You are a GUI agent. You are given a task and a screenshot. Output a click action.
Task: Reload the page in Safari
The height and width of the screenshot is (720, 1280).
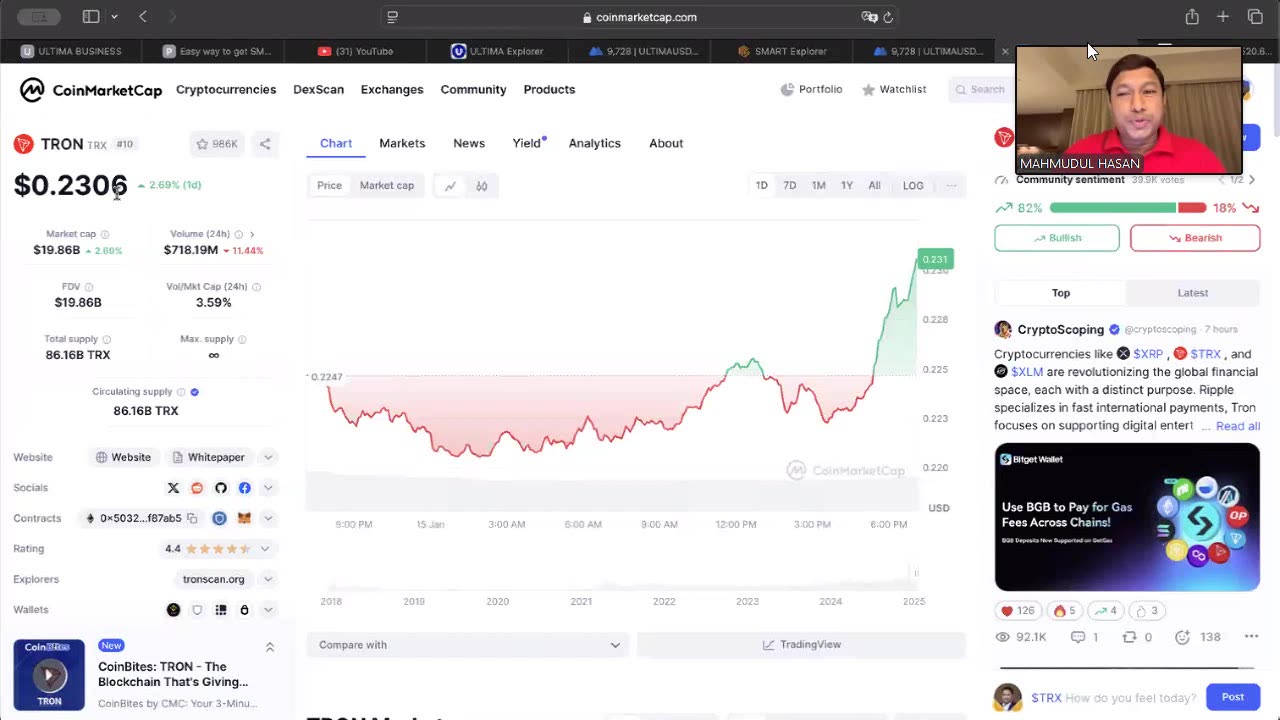tap(888, 17)
